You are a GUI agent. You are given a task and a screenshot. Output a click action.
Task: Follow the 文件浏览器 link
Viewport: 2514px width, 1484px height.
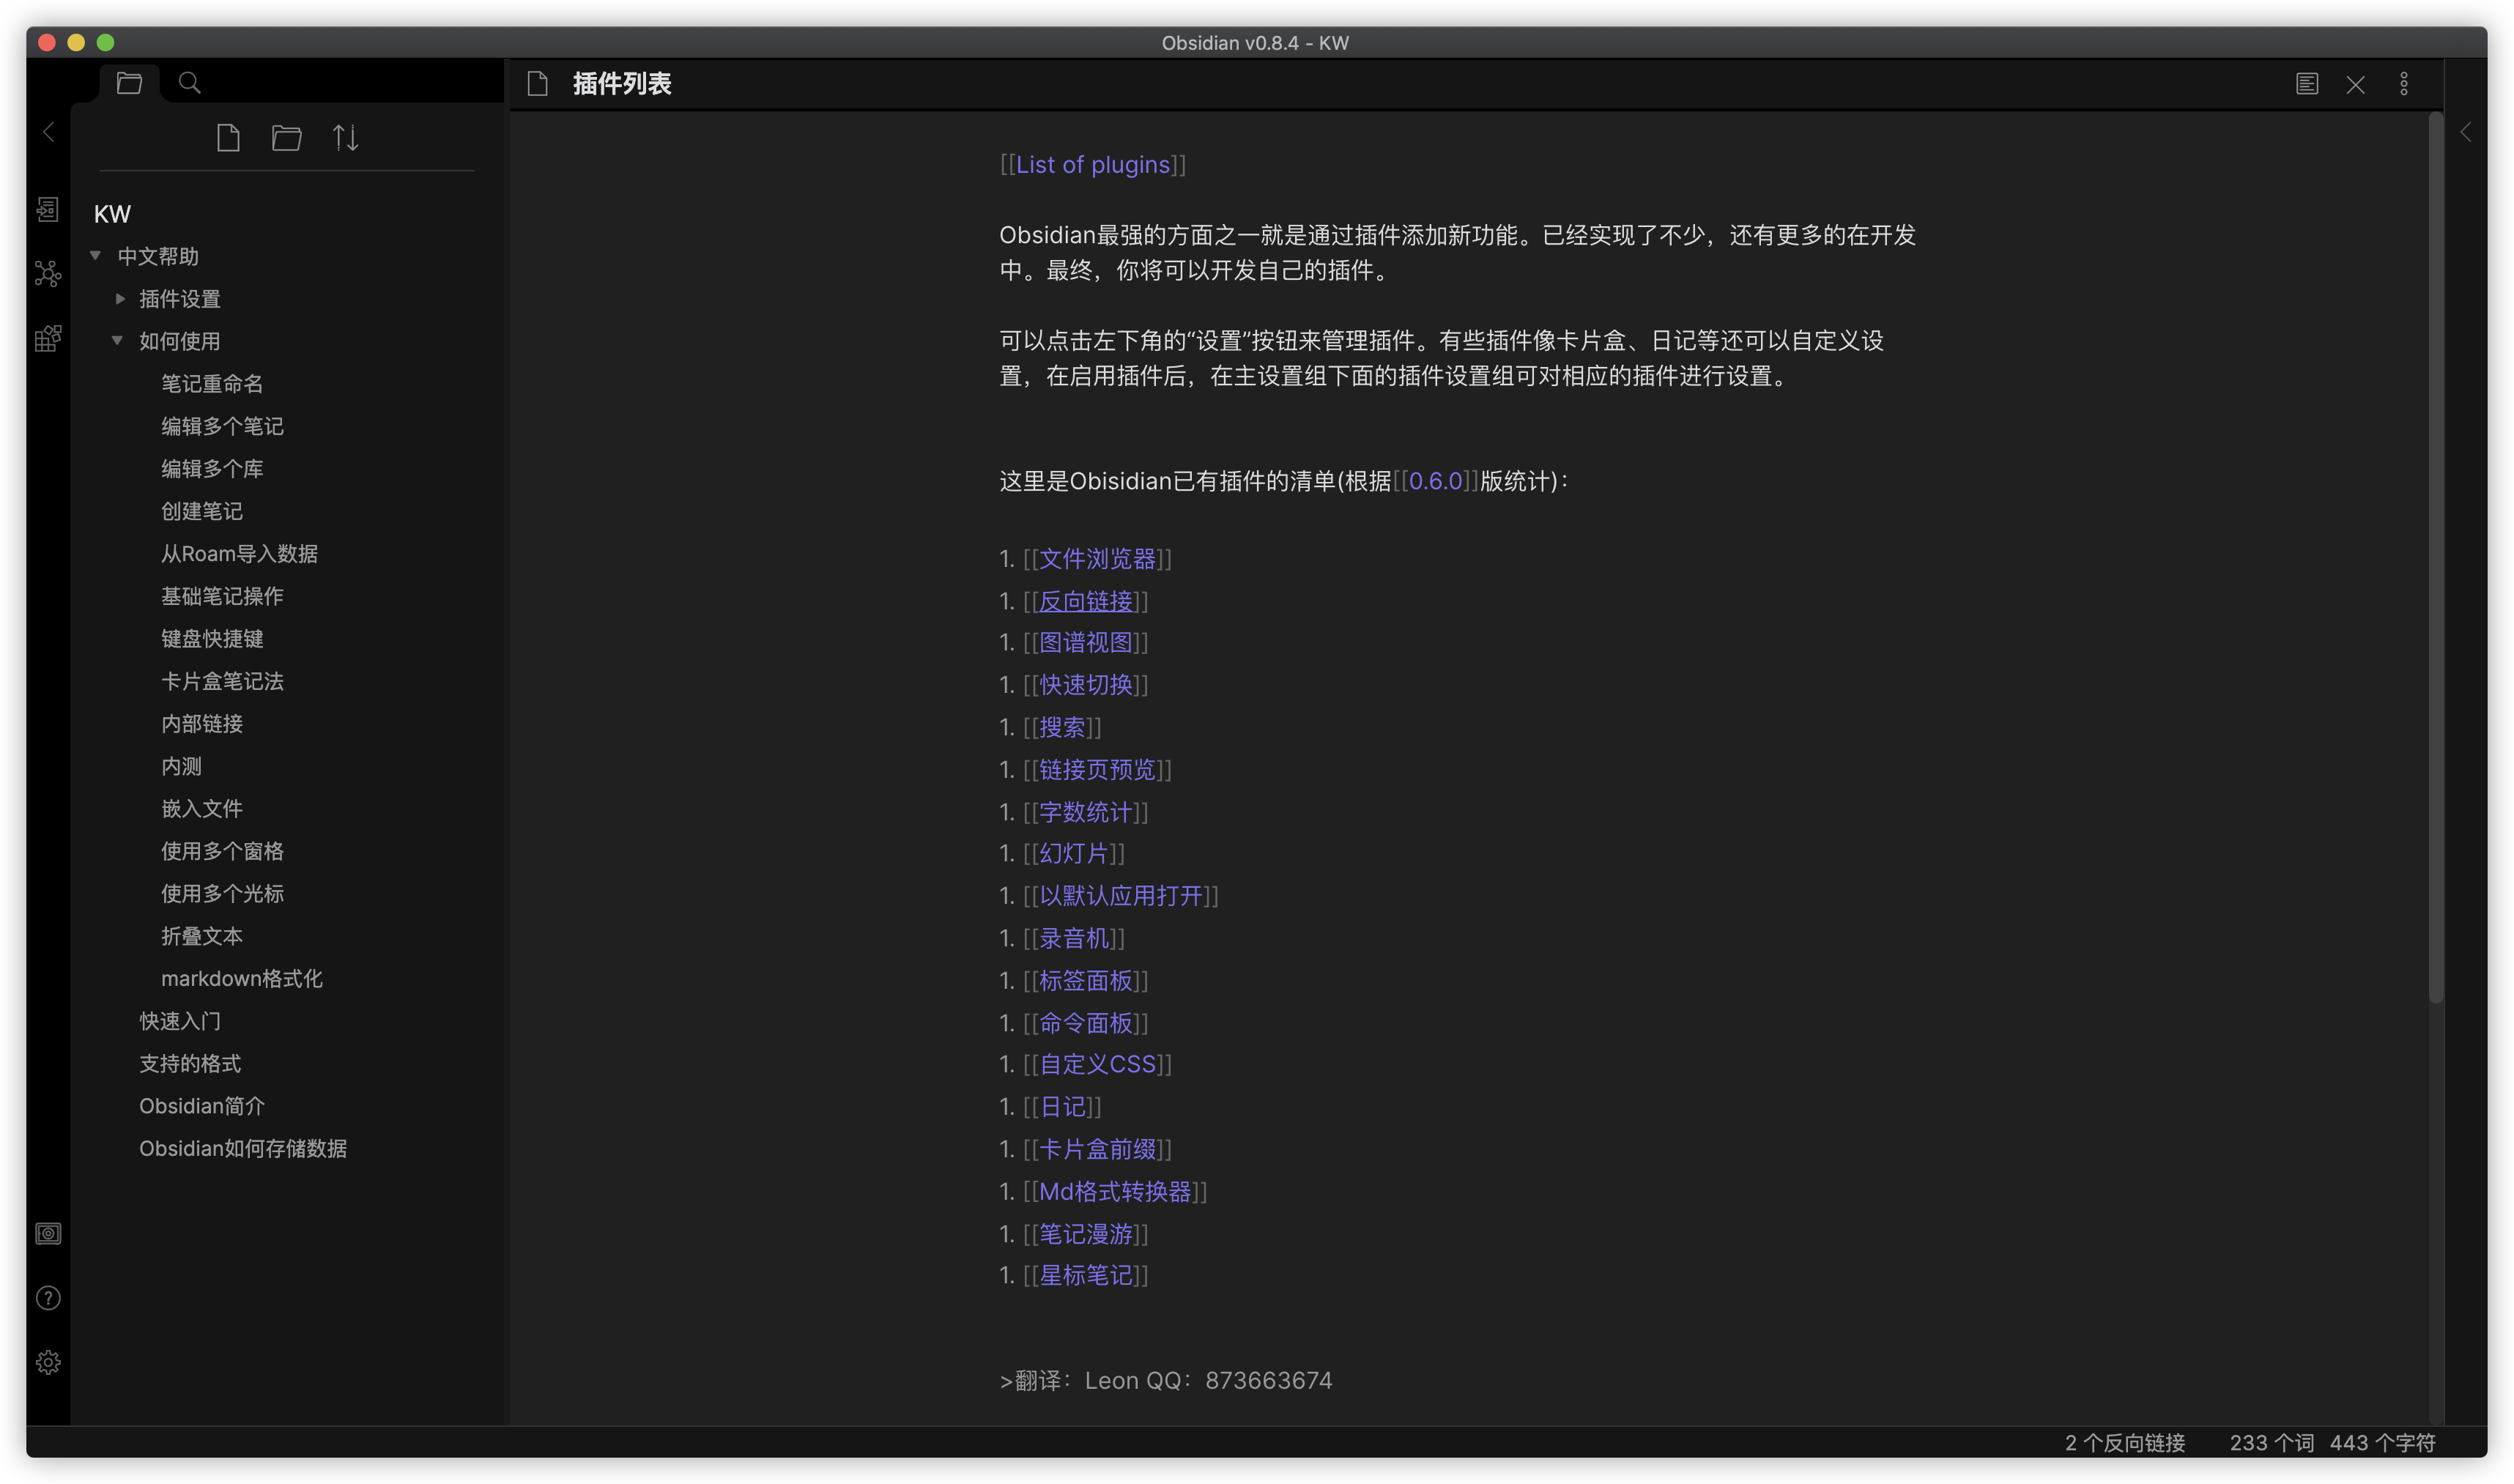tap(1097, 559)
